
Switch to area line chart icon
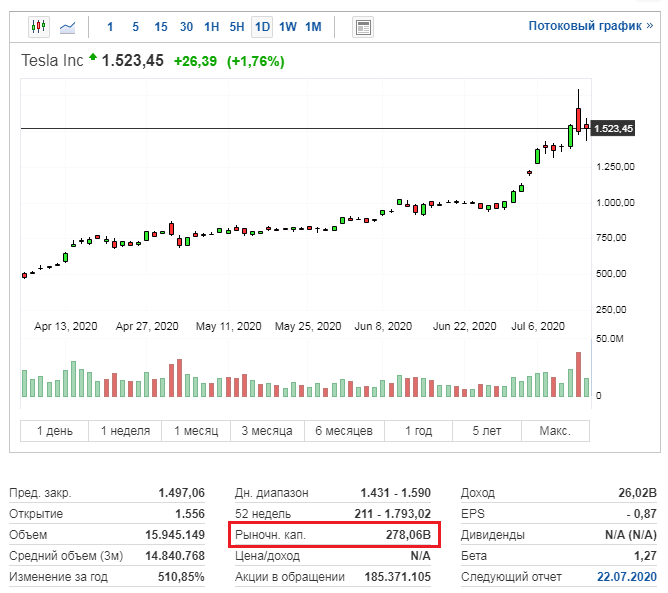pyautogui.click(x=67, y=27)
